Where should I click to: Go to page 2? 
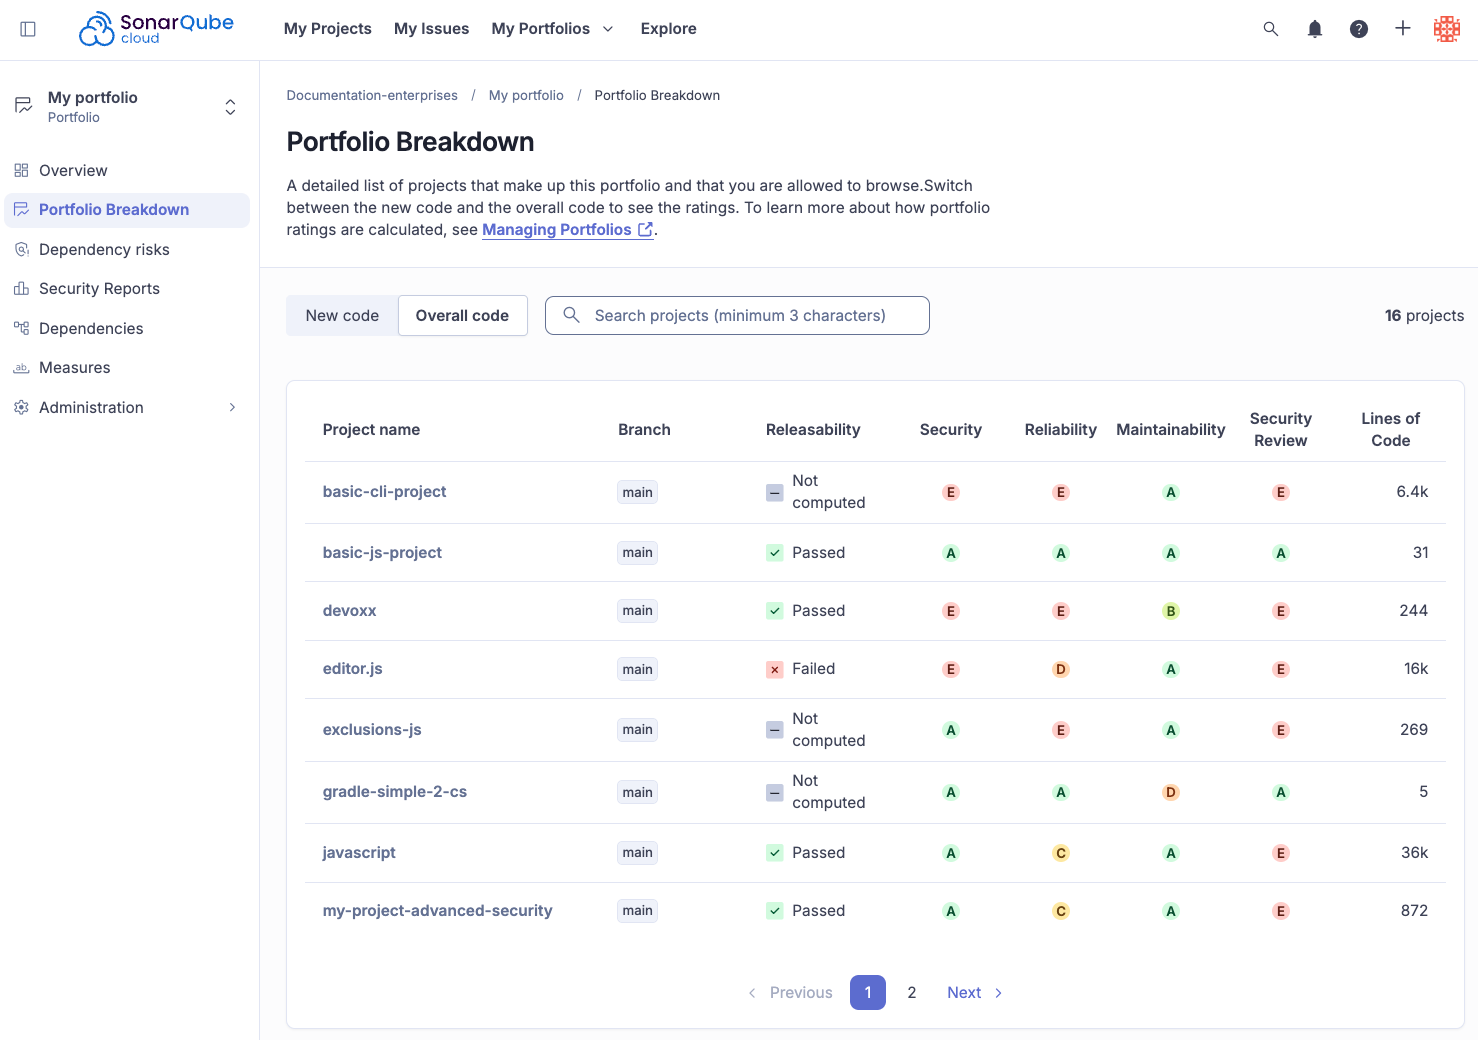pos(912,993)
